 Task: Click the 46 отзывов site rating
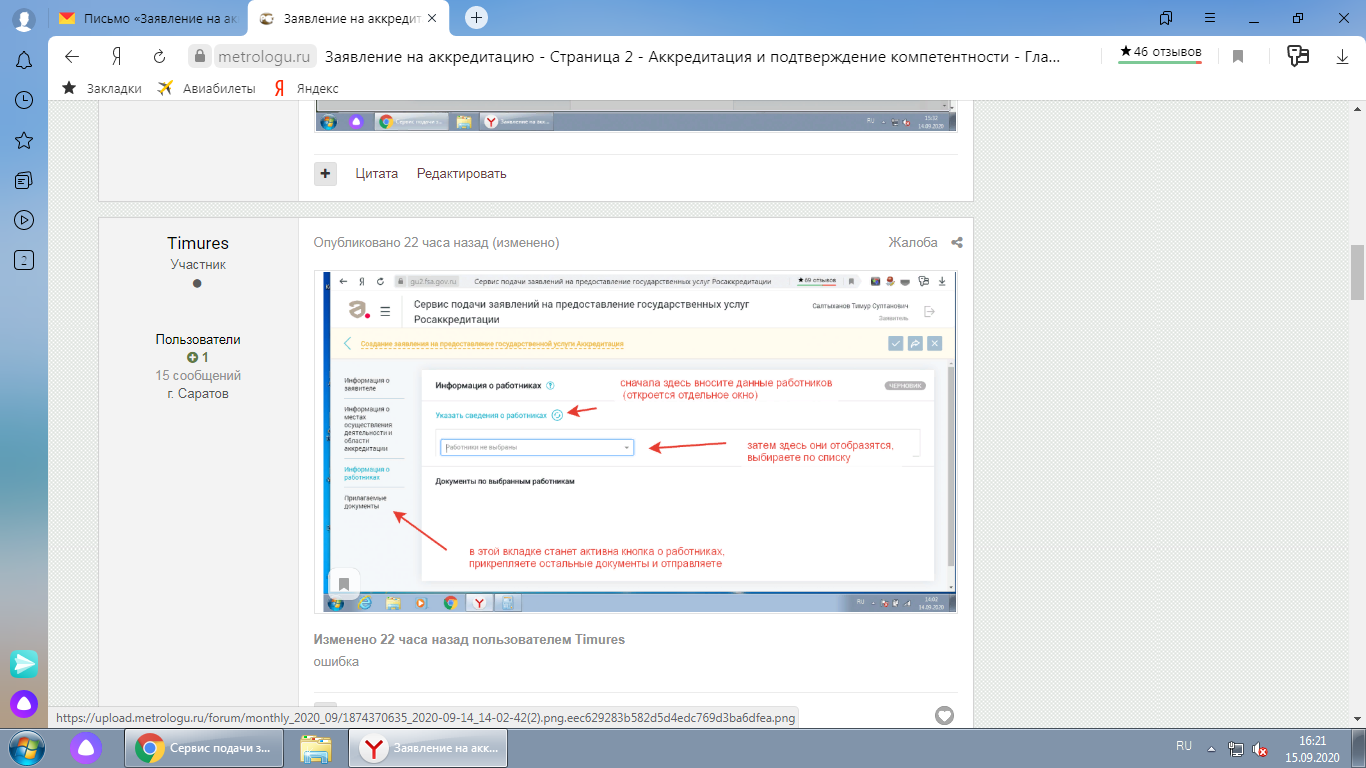1160,52
